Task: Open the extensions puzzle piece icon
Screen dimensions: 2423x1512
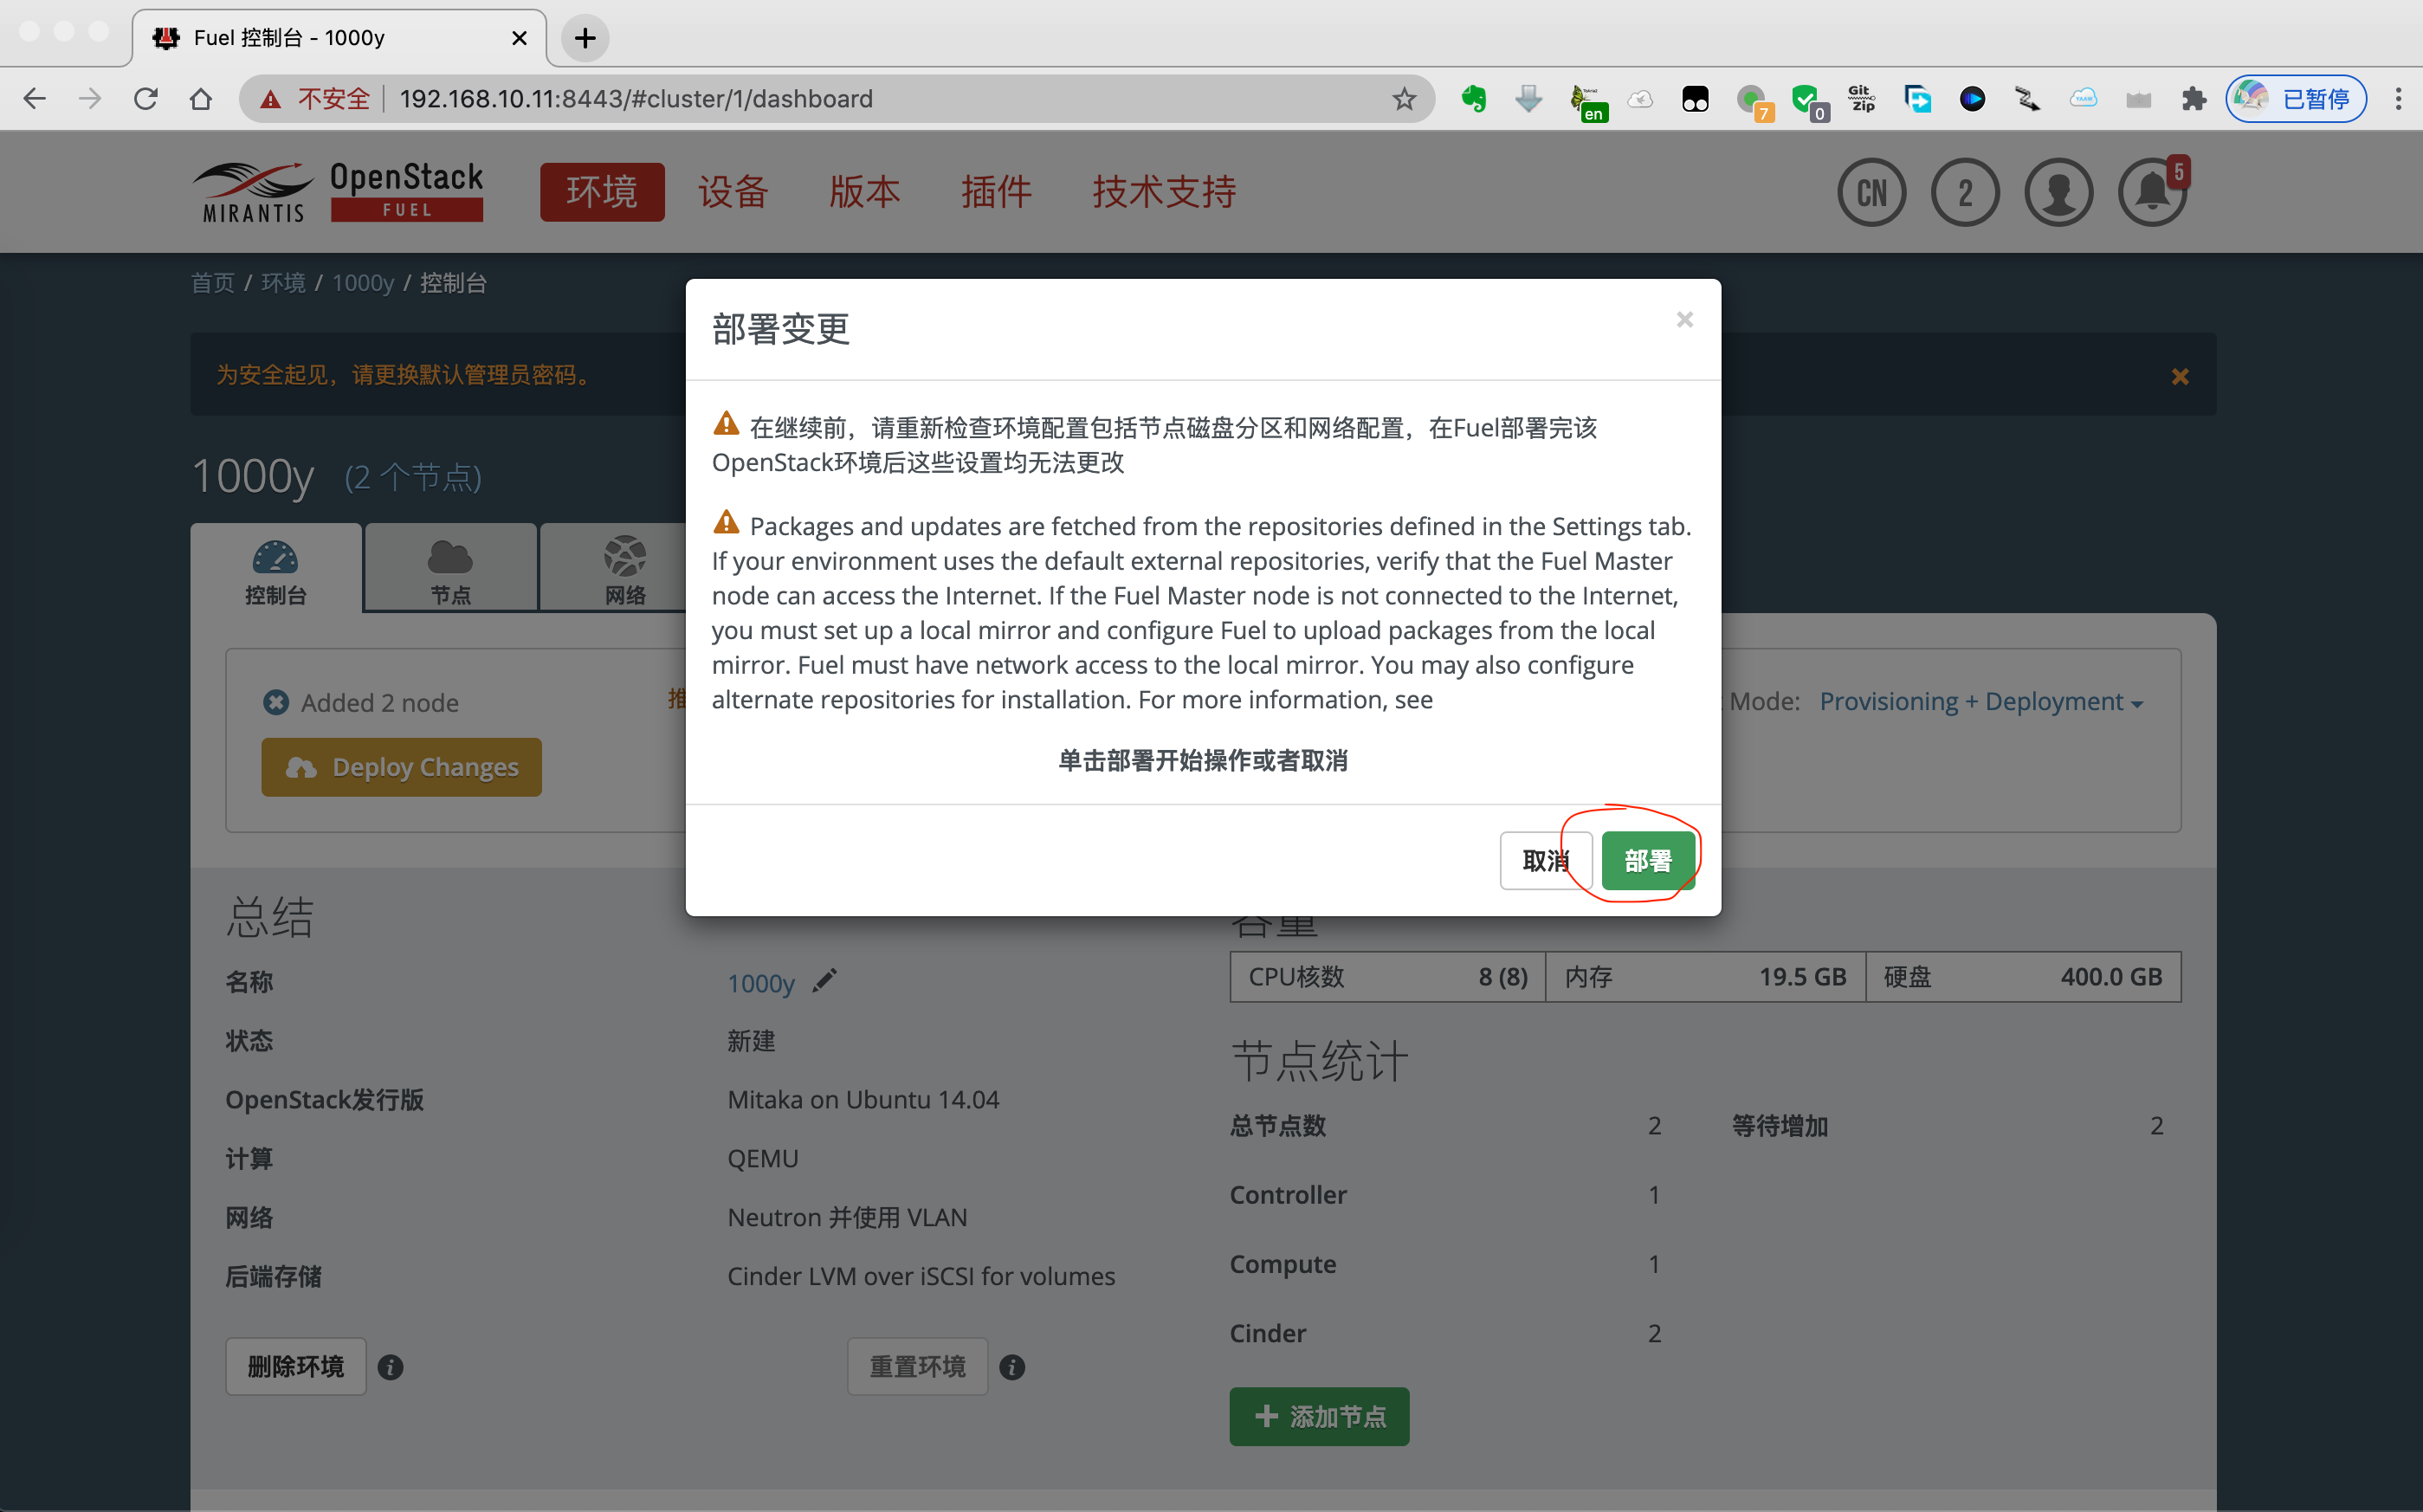Action: 2194,98
